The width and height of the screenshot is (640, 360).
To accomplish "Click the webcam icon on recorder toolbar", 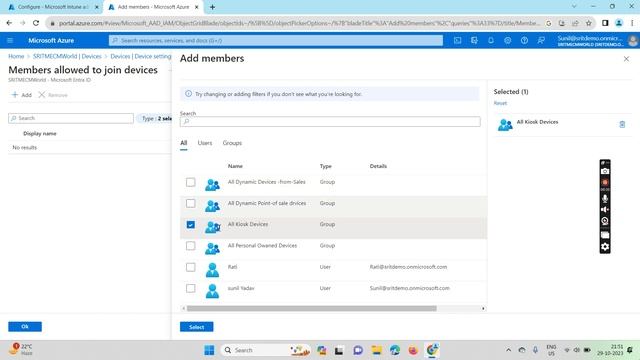I will [605, 221].
